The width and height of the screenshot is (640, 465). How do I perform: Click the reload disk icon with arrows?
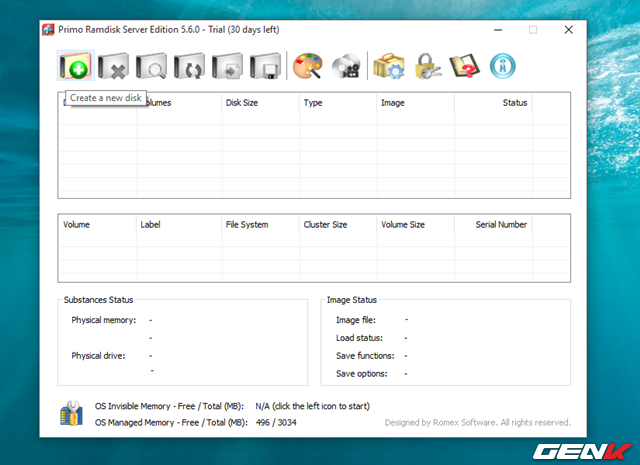click(189, 66)
